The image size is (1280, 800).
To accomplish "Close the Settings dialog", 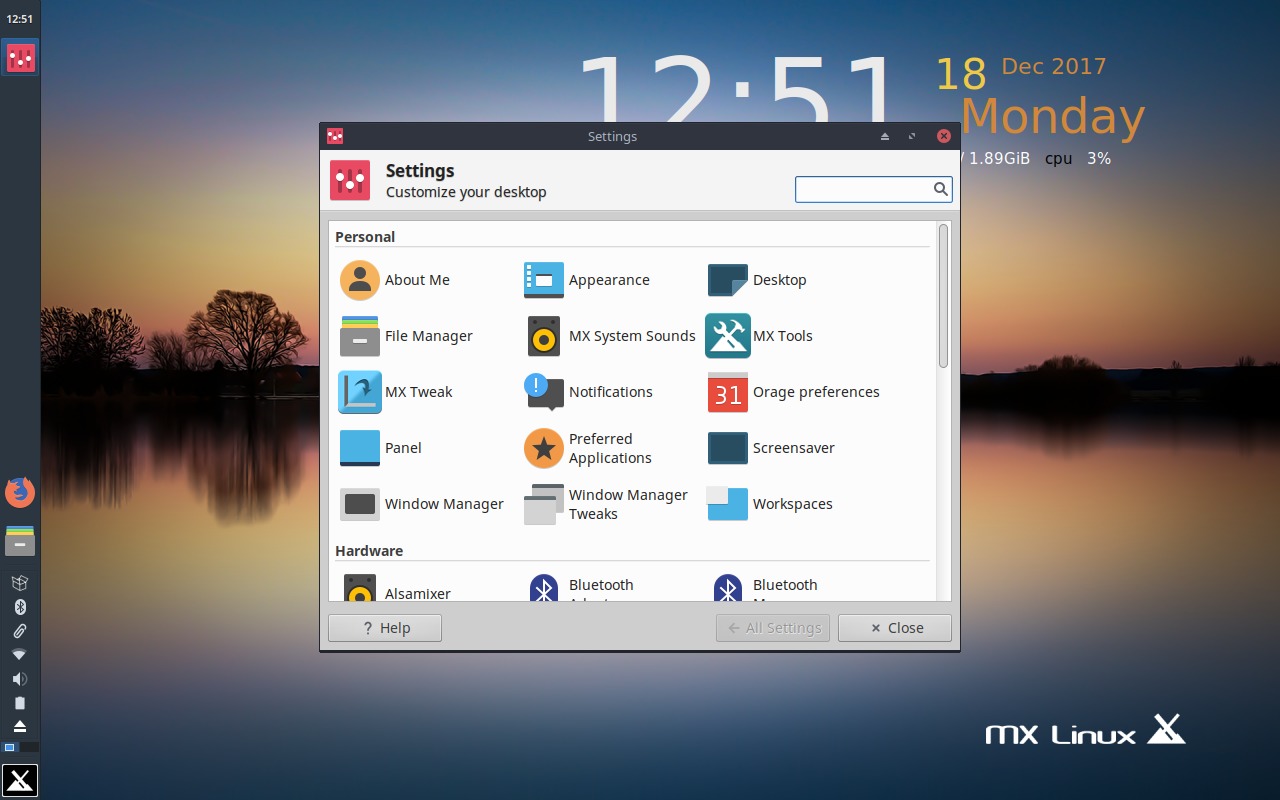I will (894, 628).
